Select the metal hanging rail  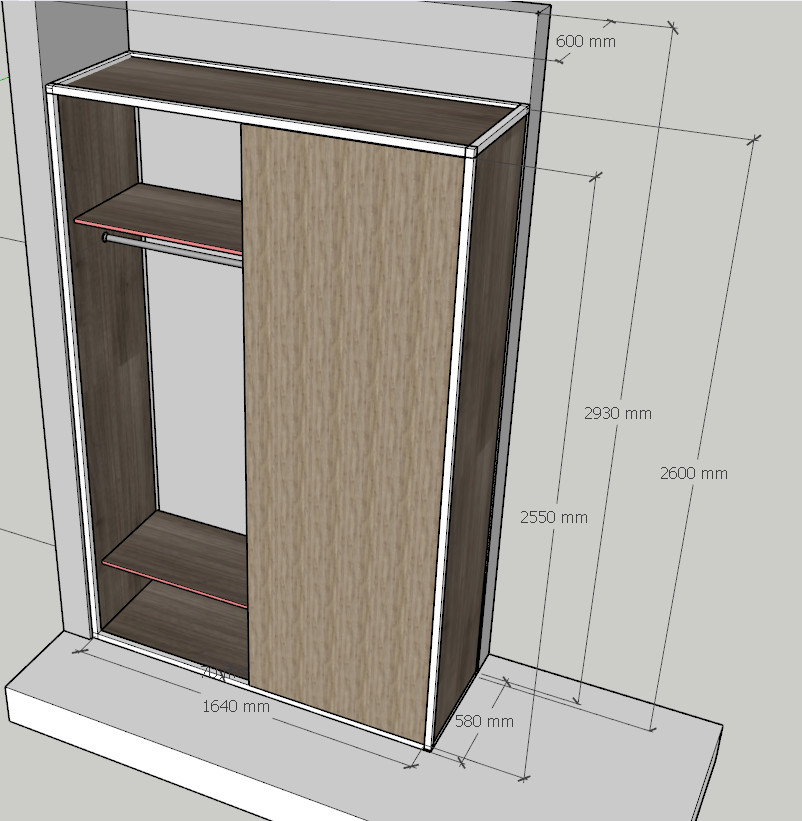(x=170, y=246)
